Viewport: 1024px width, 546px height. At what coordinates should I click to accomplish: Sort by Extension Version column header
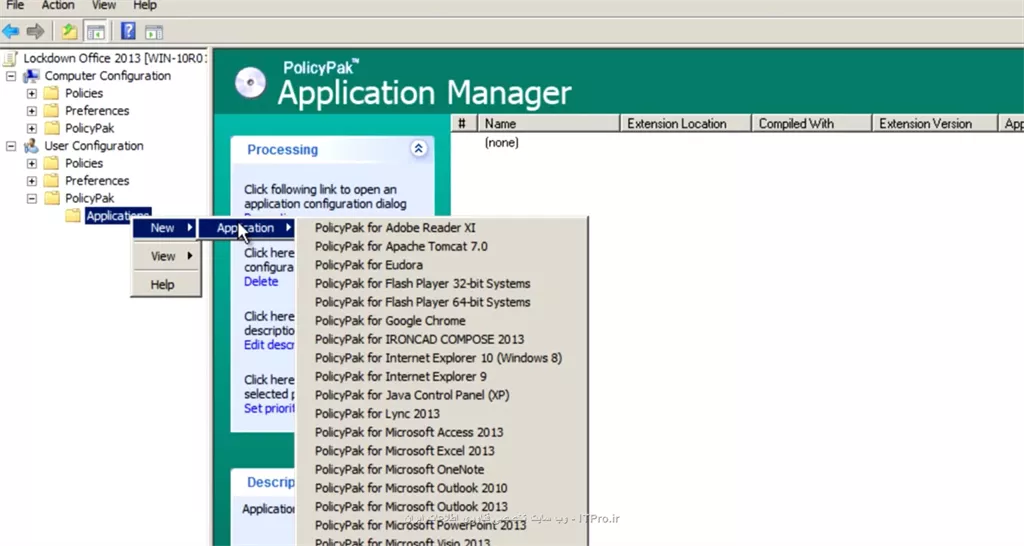(x=935, y=123)
